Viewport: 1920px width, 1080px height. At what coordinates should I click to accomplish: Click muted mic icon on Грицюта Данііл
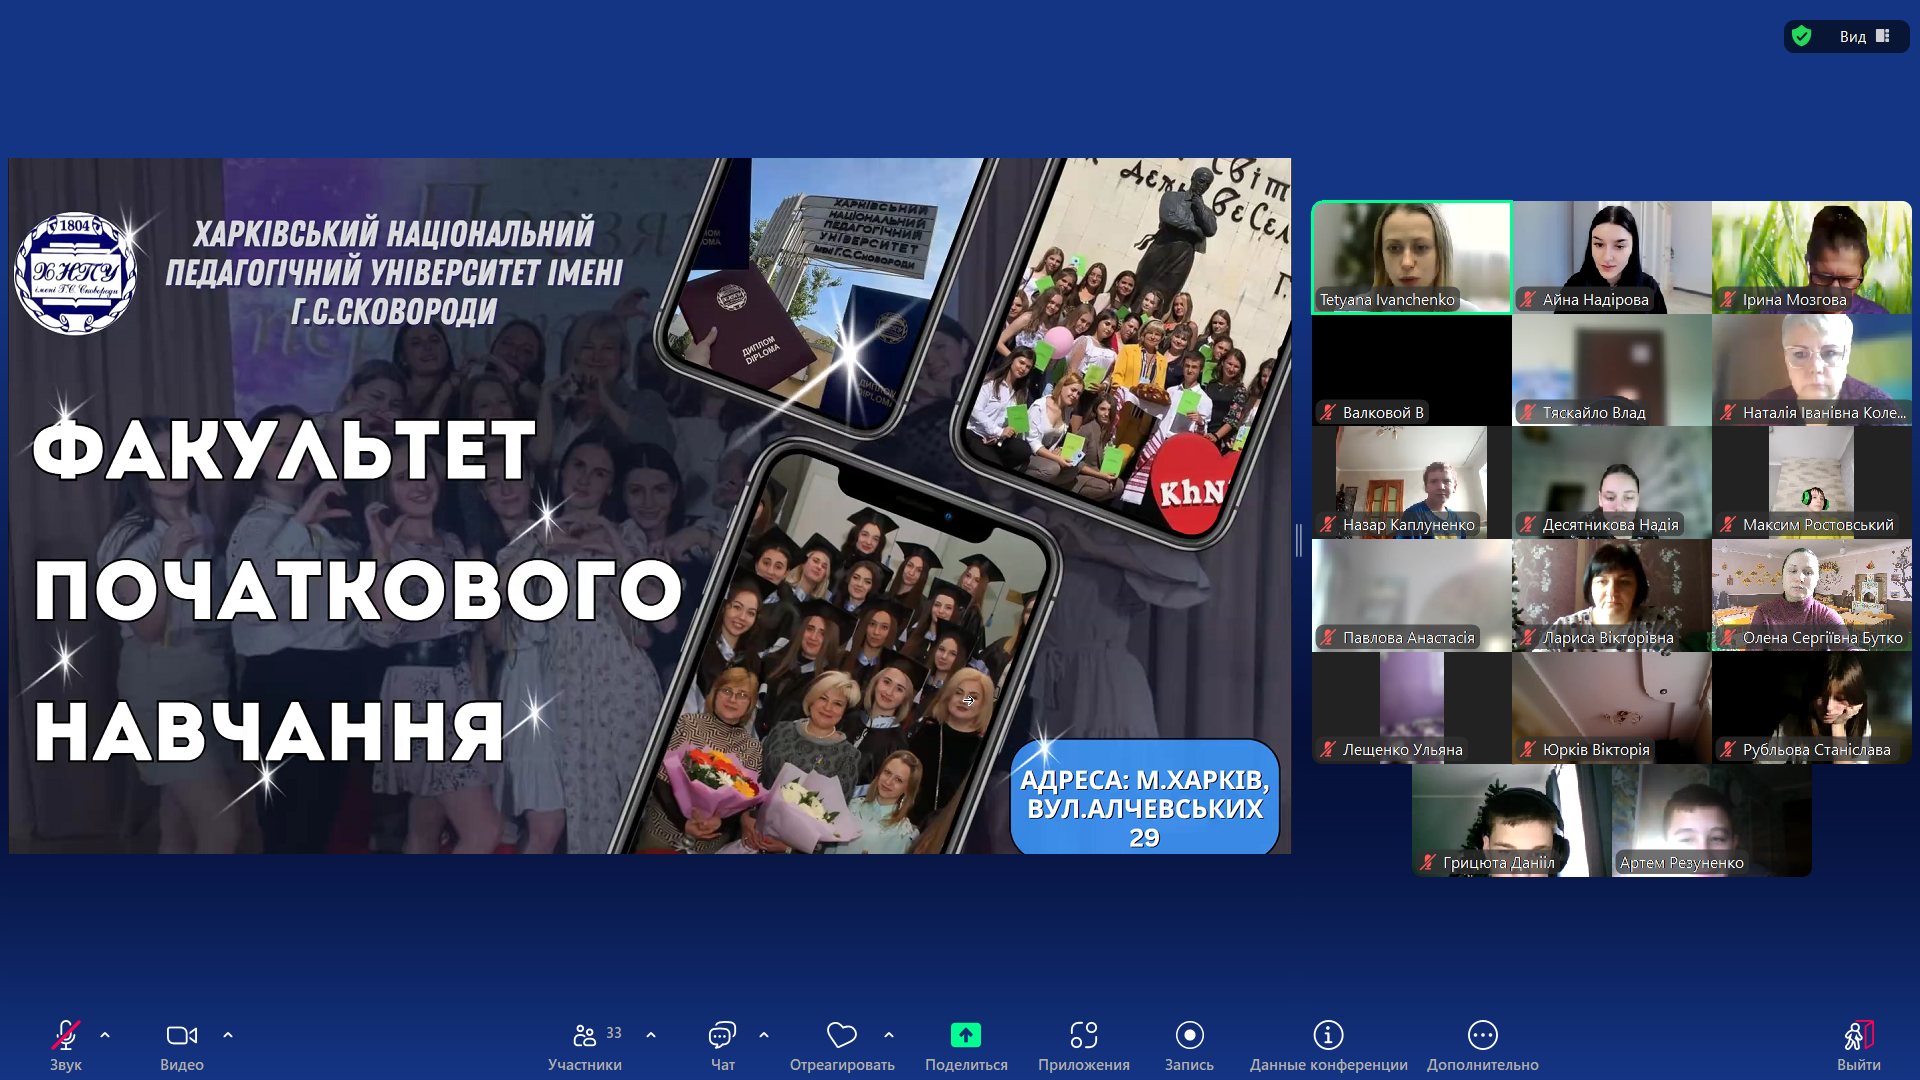pos(1428,862)
